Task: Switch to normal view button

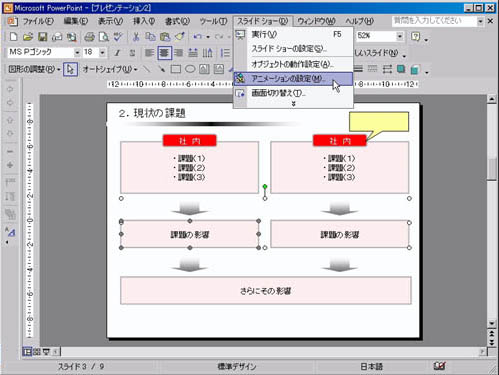Action: [27, 351]
